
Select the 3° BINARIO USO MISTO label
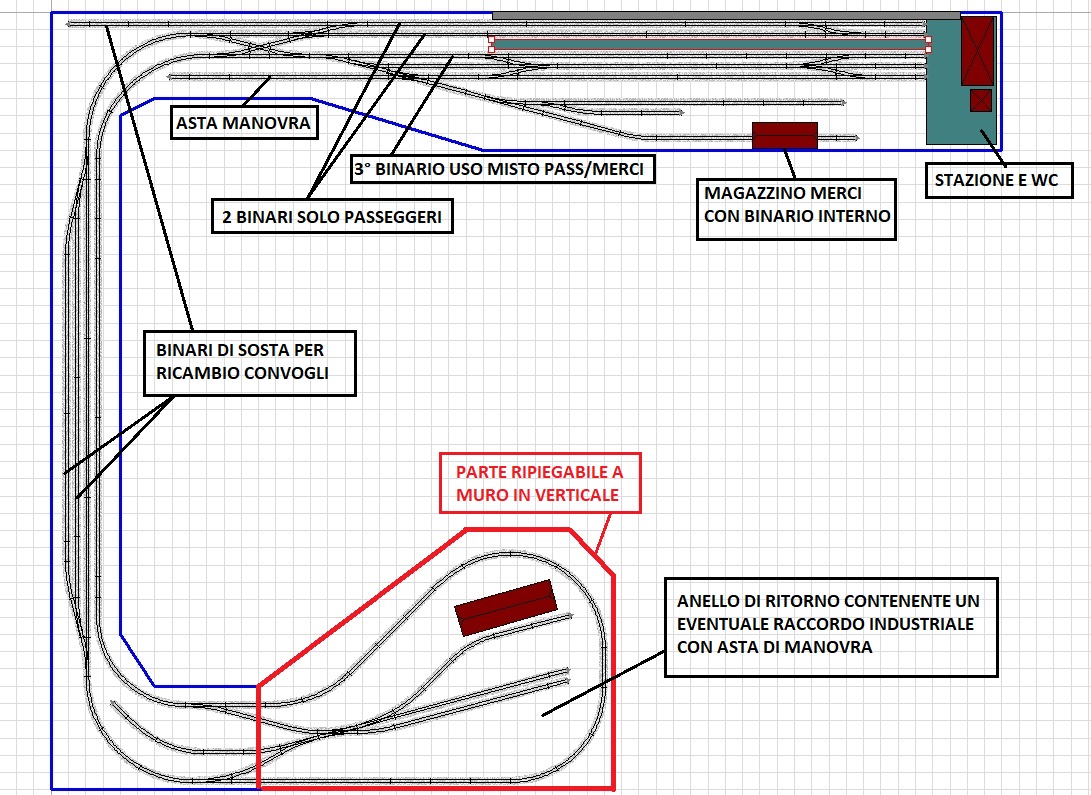502,169
